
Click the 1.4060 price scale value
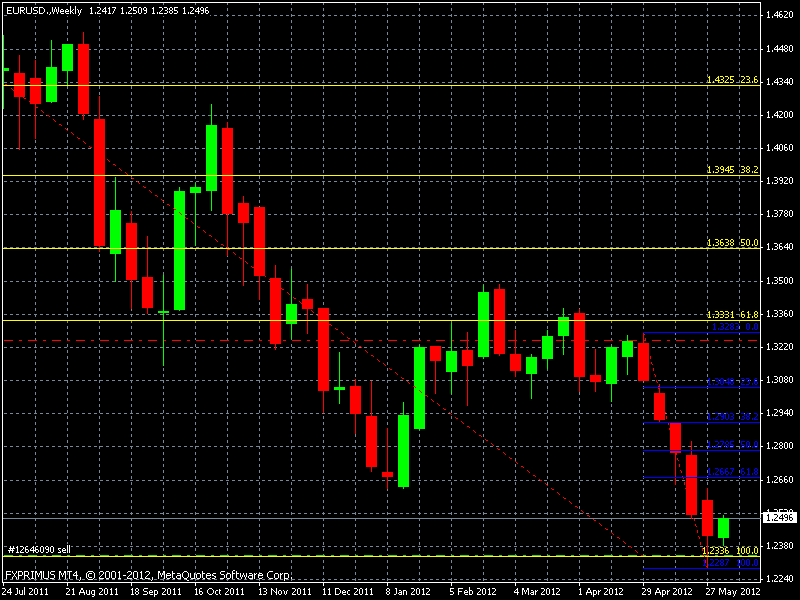coord(780,148)
